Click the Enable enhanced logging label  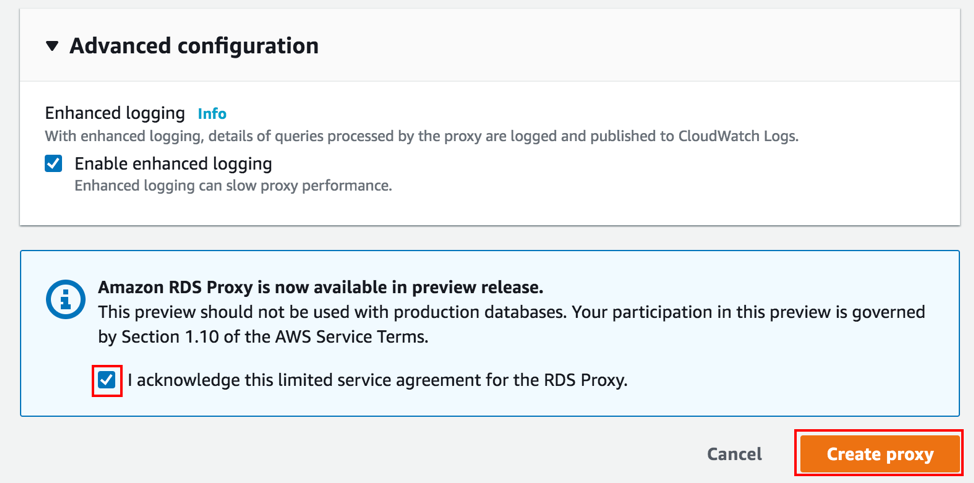173,164
